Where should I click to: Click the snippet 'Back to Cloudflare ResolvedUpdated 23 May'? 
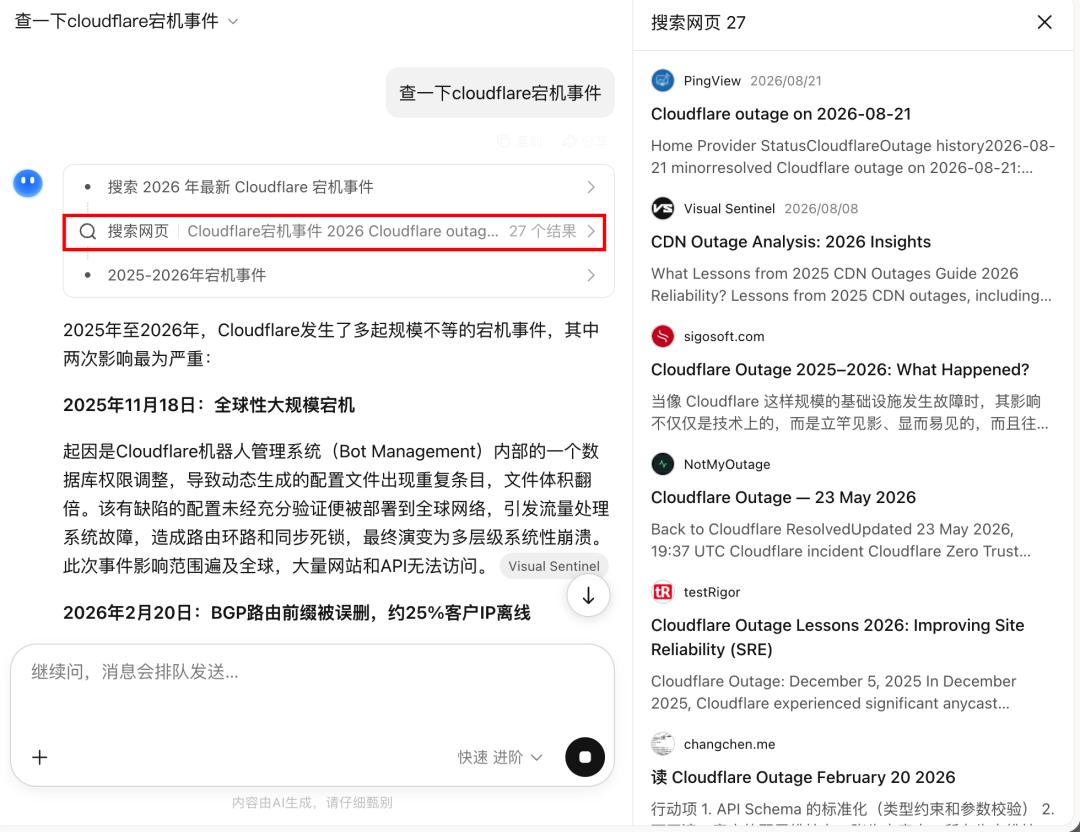pyautogui.click(x=841, y=540)
